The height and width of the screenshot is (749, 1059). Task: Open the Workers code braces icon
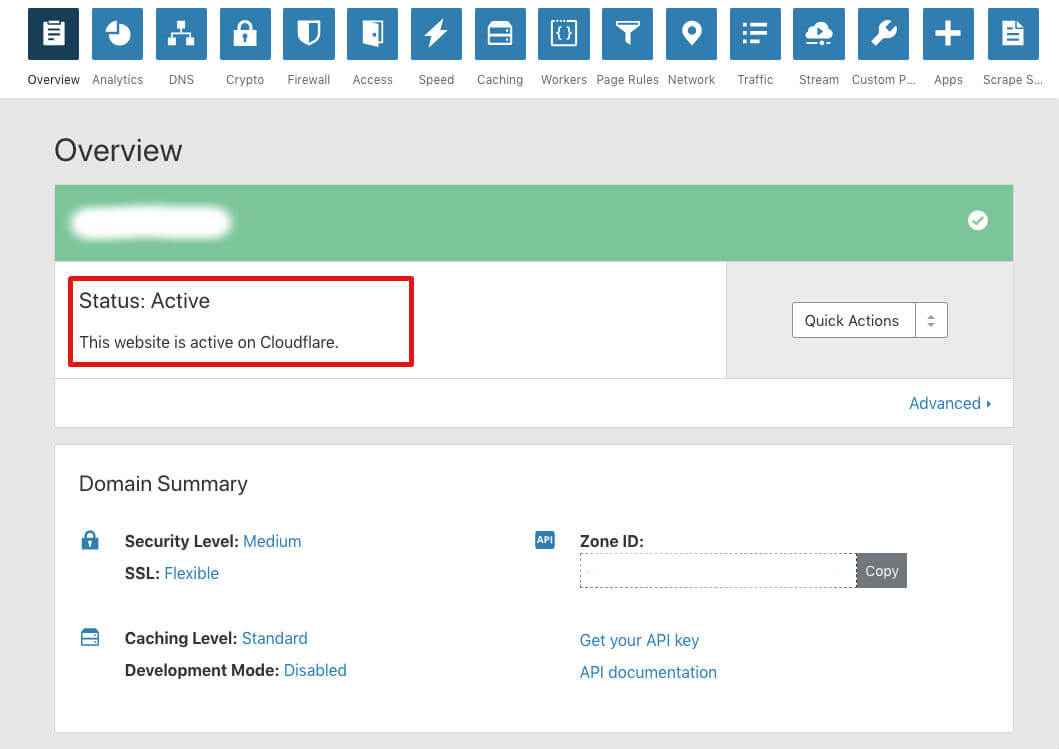click(x=564, y=34)
